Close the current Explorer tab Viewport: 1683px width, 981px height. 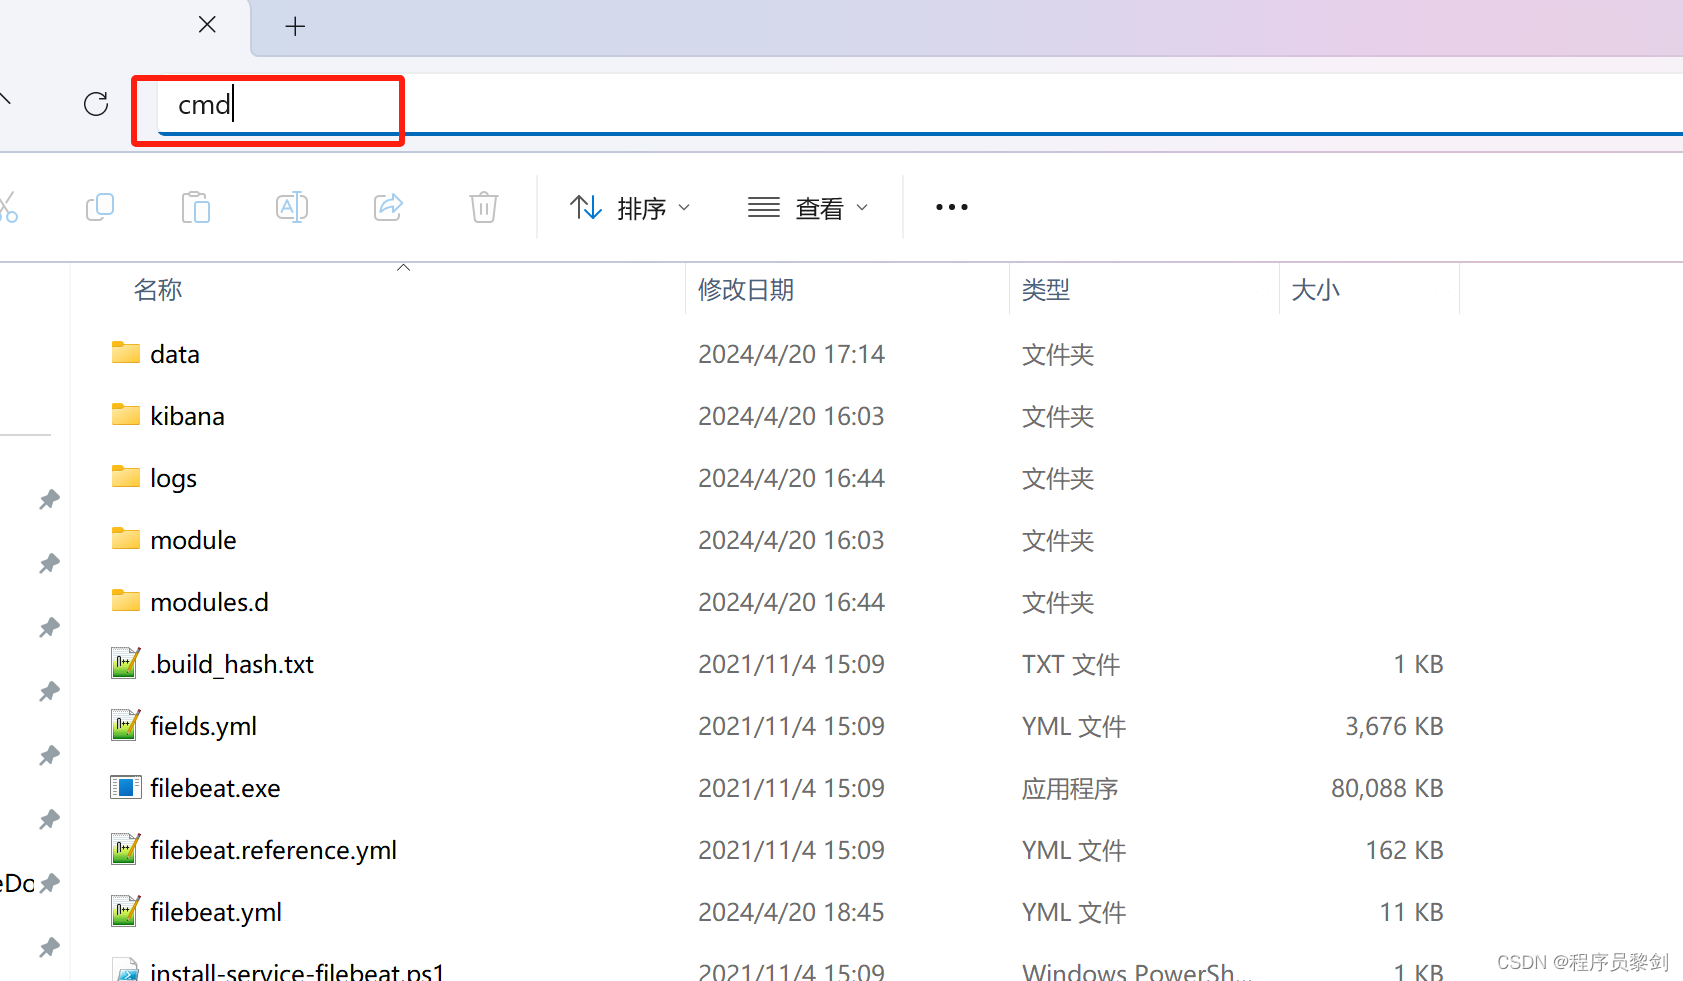pos(207,24)
